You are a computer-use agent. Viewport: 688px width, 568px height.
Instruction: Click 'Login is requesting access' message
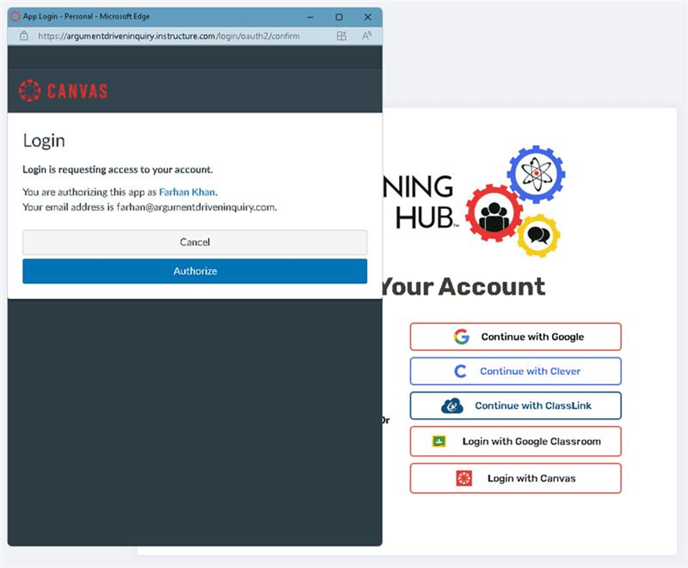(x=118, y=170)
